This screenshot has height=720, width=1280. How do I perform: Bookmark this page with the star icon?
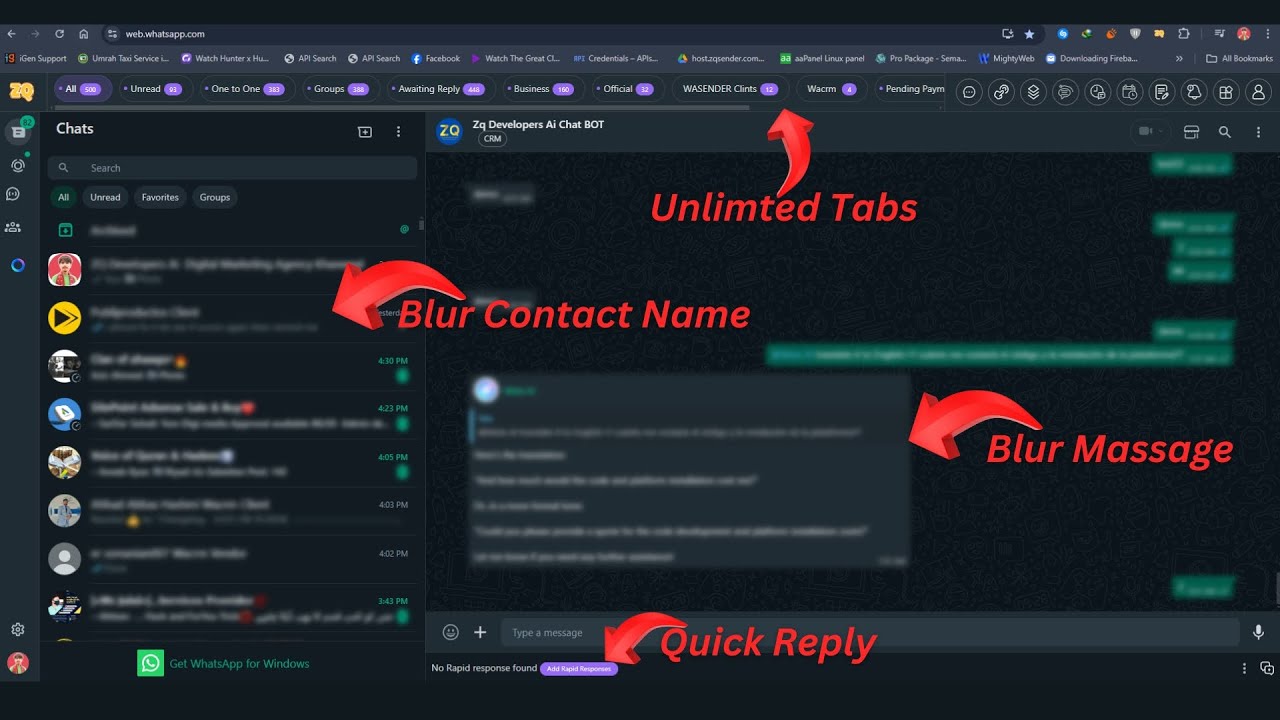pyautogui.click(x=1029, y=33)
